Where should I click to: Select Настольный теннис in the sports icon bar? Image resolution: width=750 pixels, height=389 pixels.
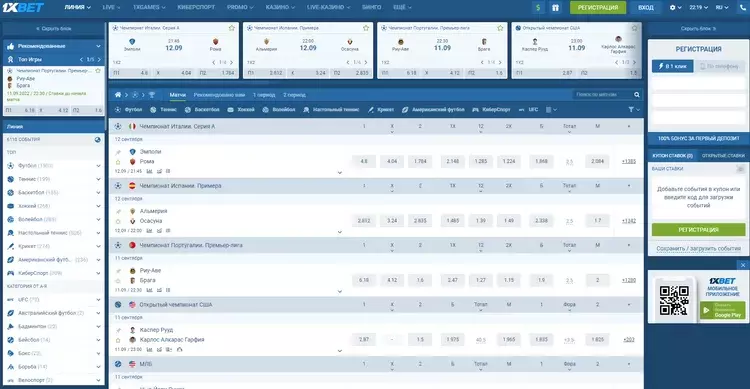point(331,110)
